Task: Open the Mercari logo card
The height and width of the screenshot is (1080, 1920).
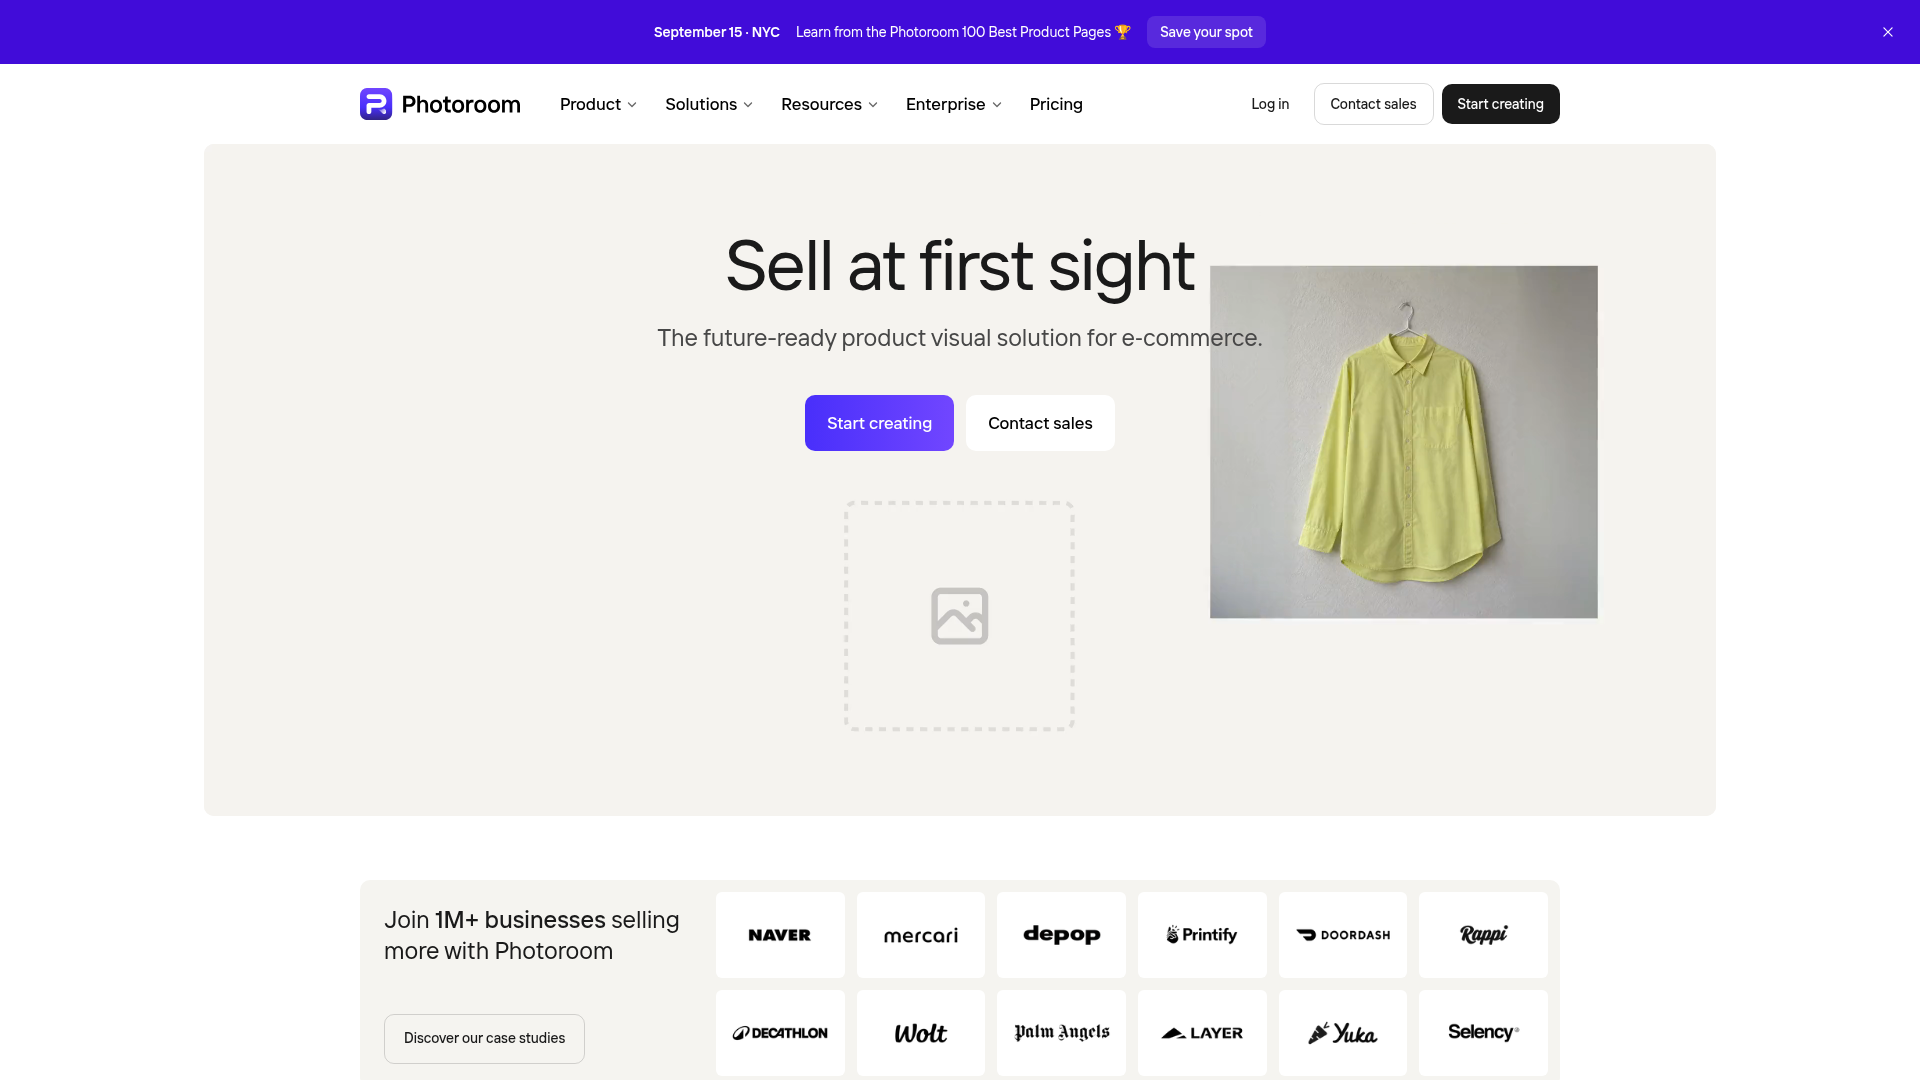Action: [x=921, y=935]
